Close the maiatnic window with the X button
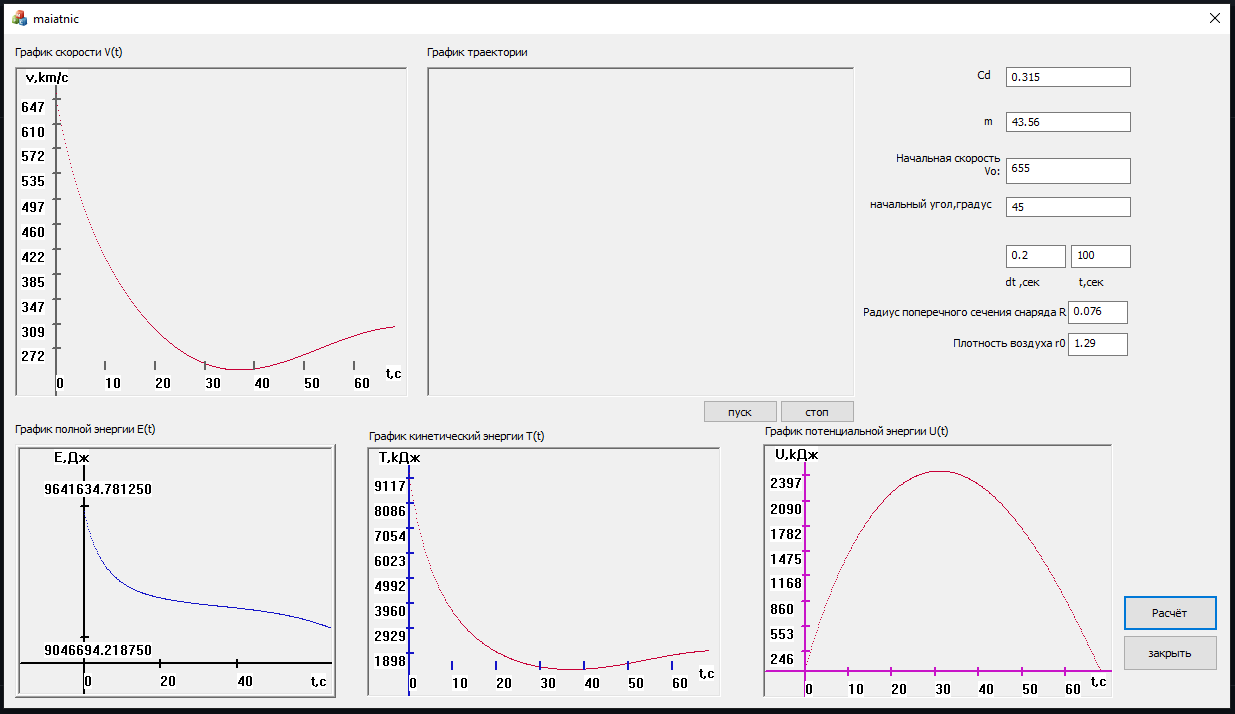This screenshot has height=714, width=1235. click(x=1215, y=17)
